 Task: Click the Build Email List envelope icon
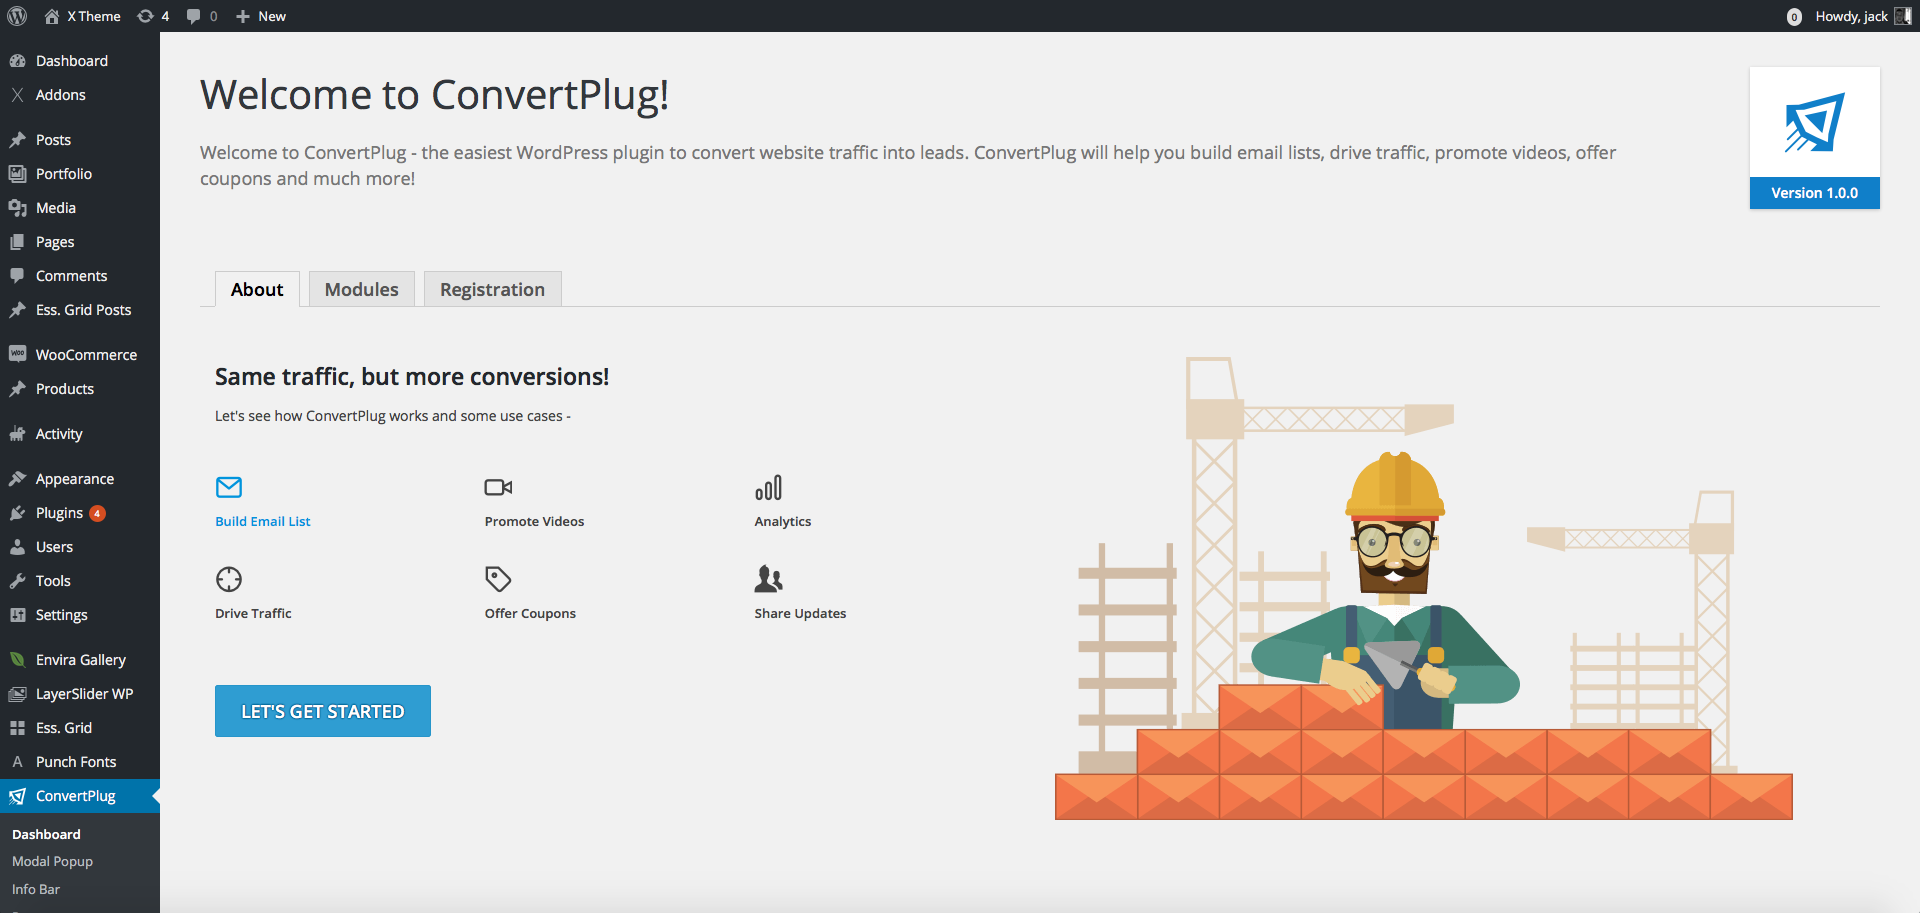point(229,487)
